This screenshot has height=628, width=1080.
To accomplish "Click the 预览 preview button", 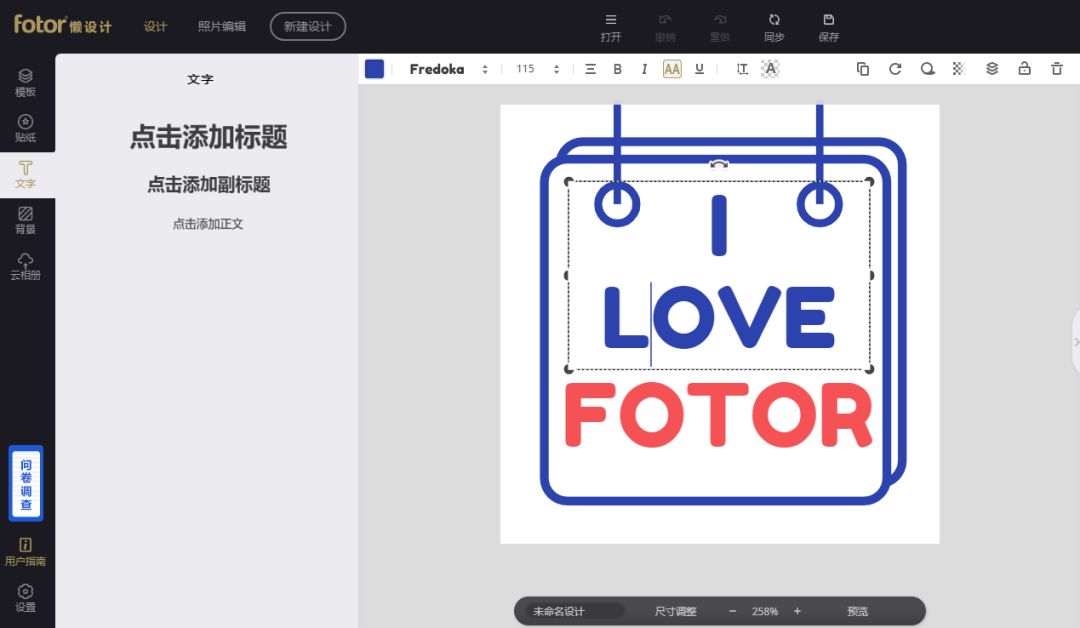I will 858,611.
